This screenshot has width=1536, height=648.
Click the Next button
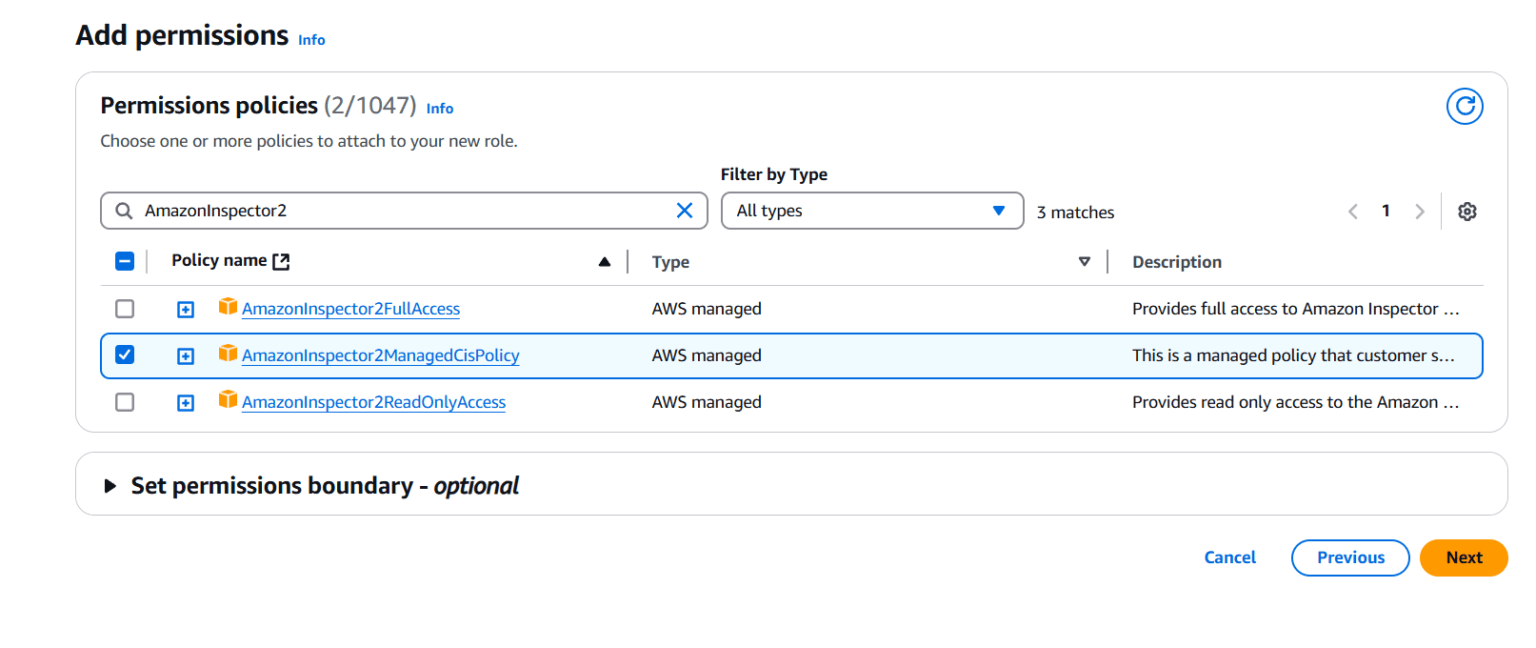point(1464,558)
